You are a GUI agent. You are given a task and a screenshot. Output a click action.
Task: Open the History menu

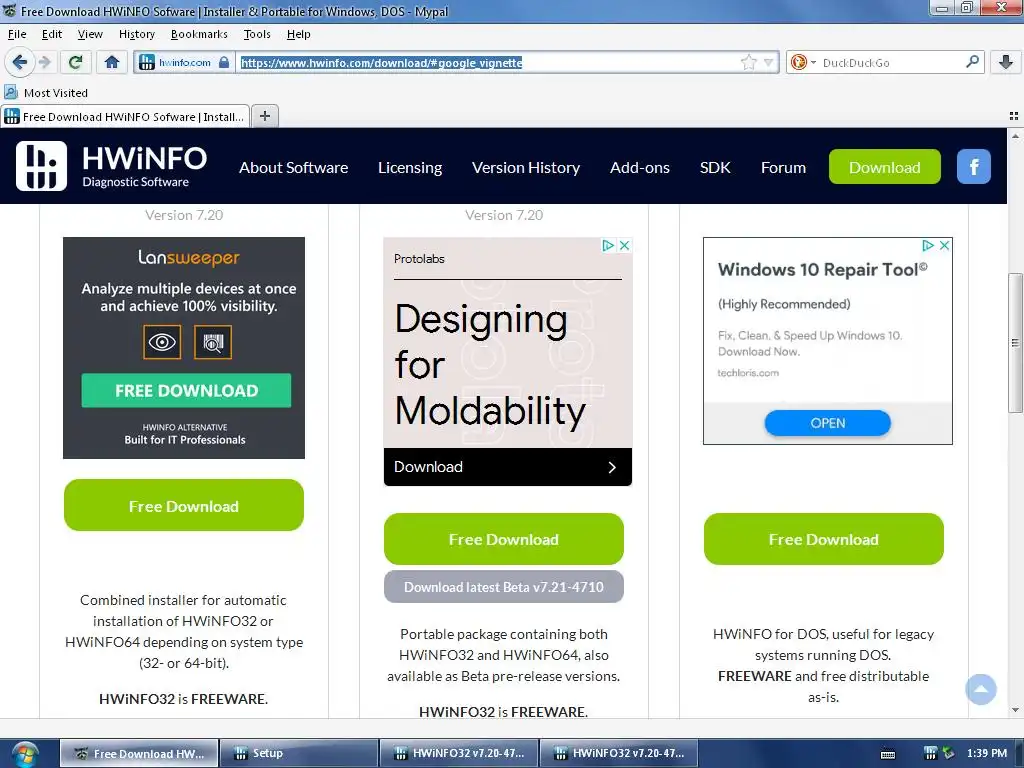[x=136, y=34]
